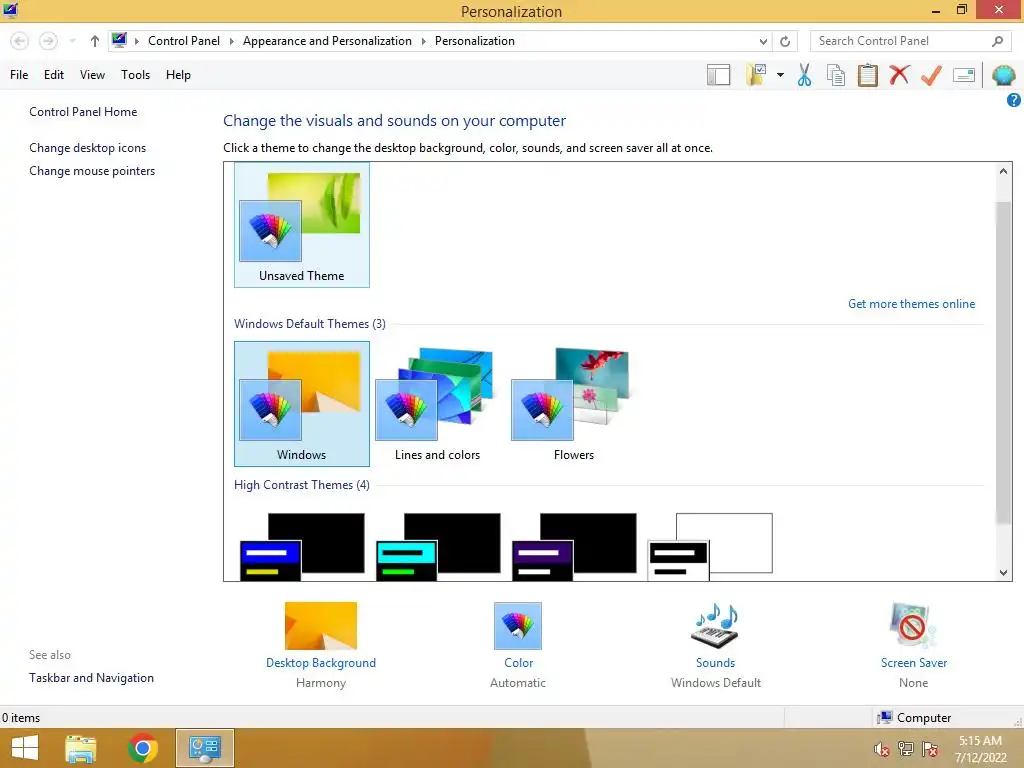Click the control panel icon in address bar
The width and height of the screenshot is (1024, 768).
(x=119, y=40)
